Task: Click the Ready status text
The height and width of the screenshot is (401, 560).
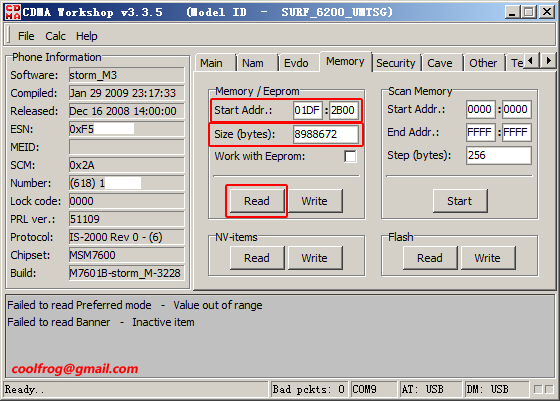Action: (x=24, y=389)
